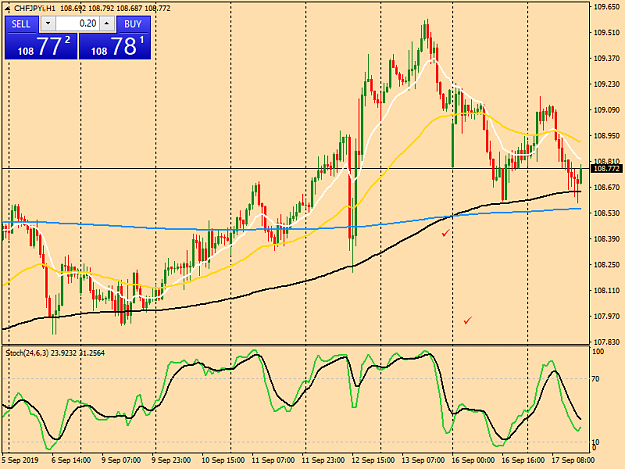Click the BUY button in the trading panel

point(133,24)
